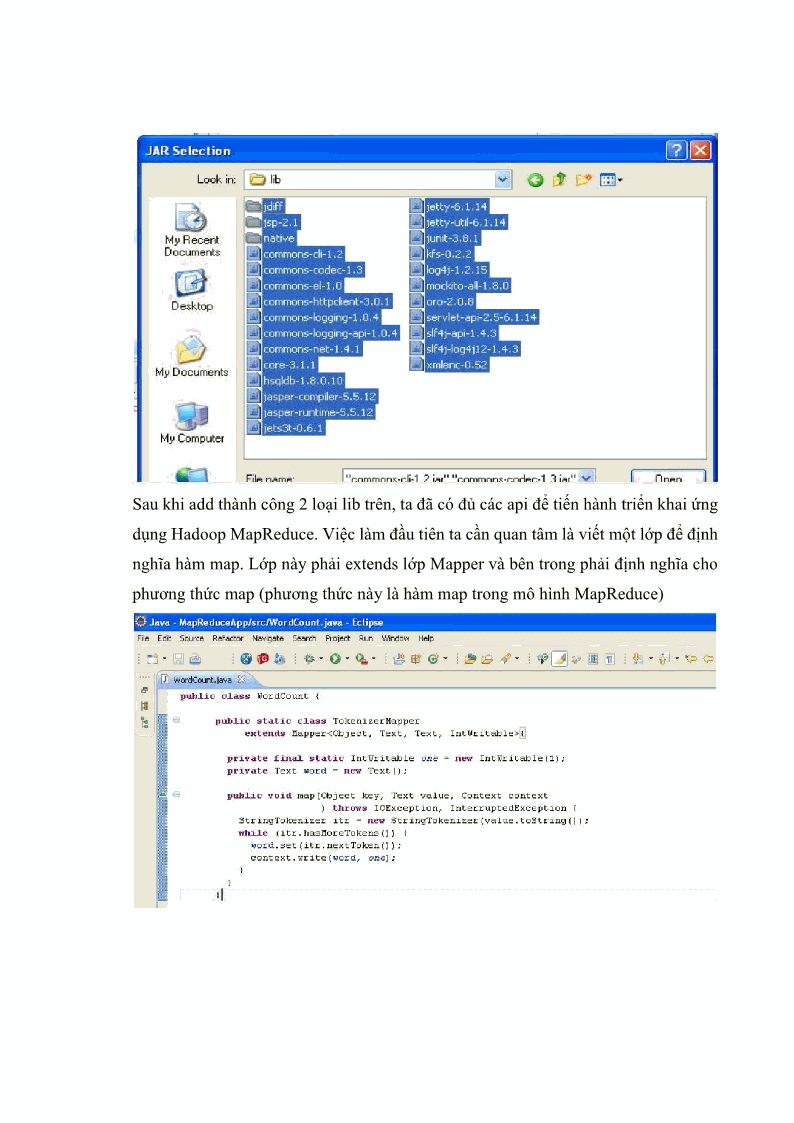794x1123 pixels.
Task: Select the mockito-all-1.8.0 jar file
Action: [x=467, y=285]
